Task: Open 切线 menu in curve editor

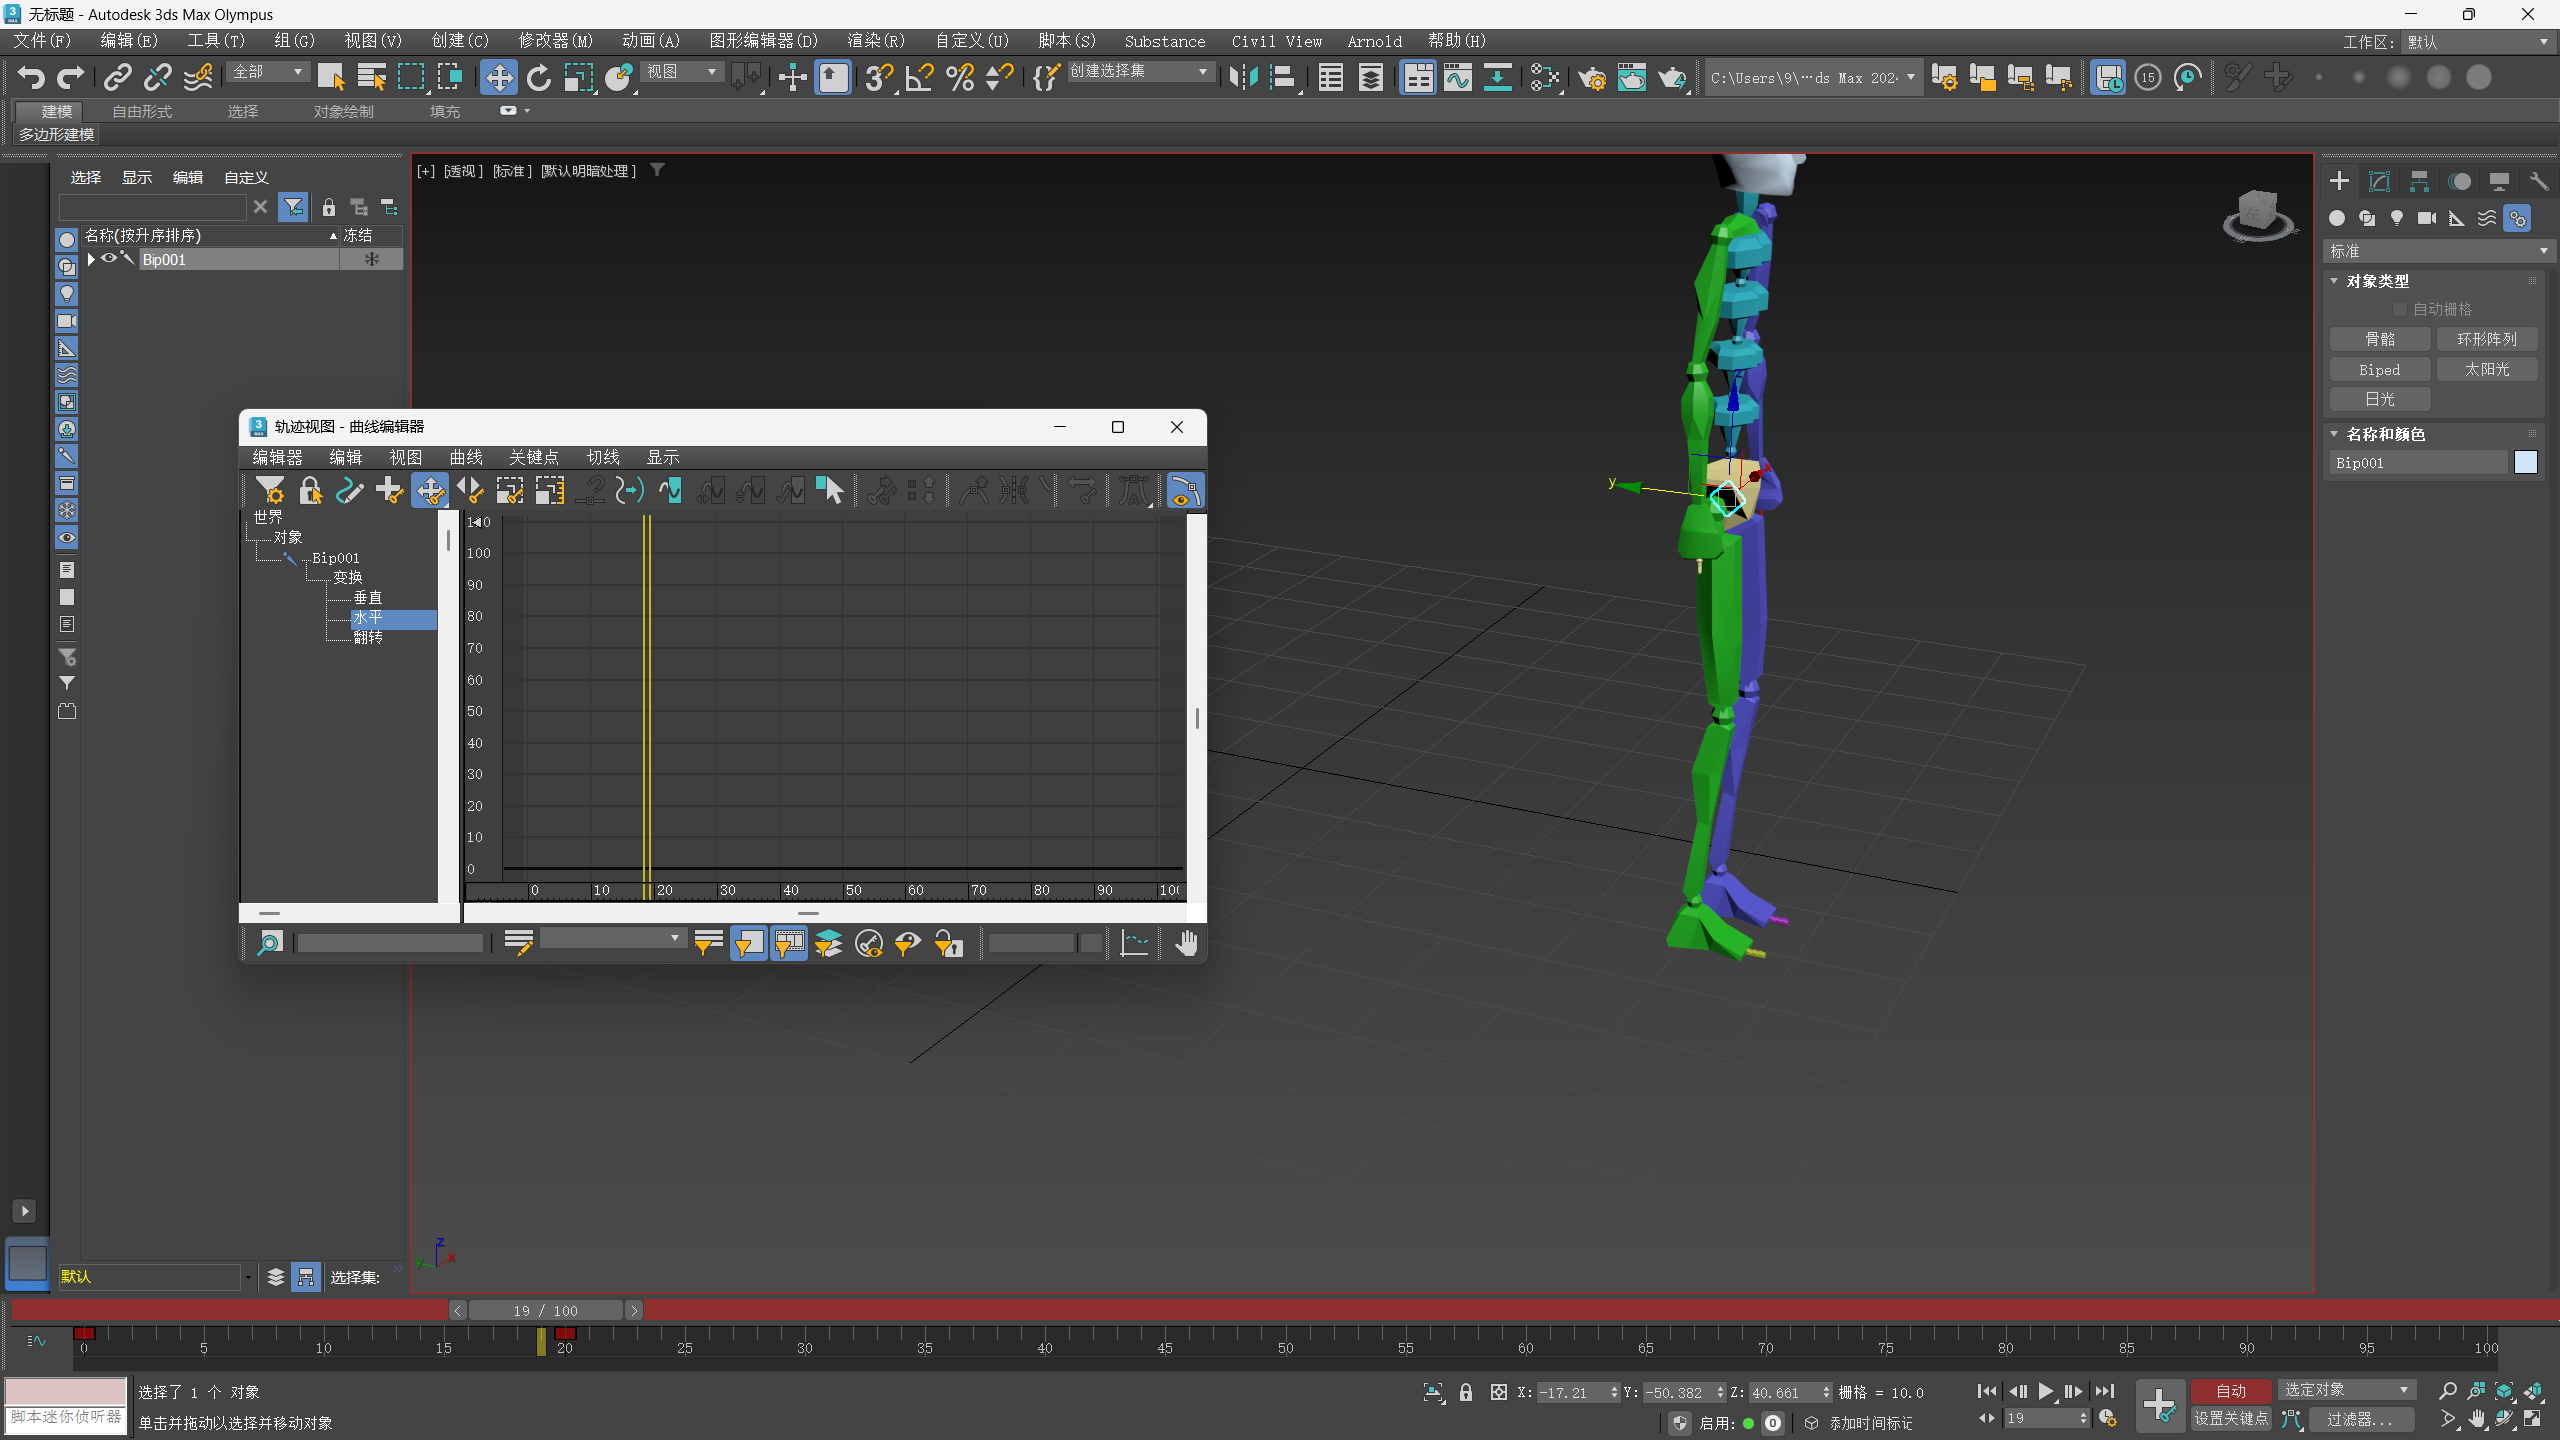Action: tap(603, 457)
